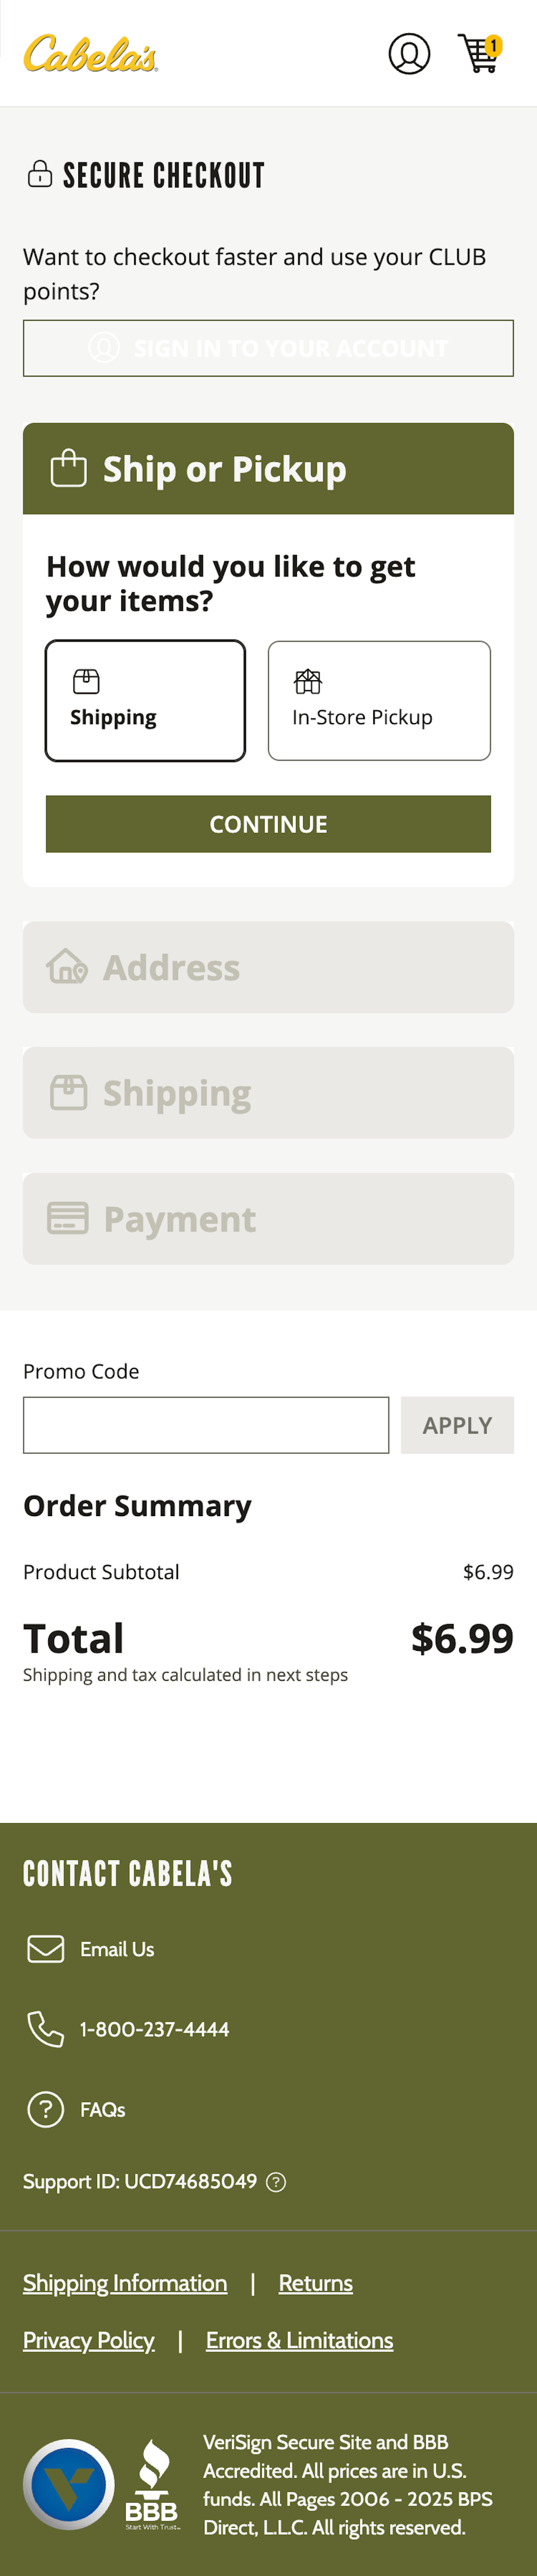Viewport: 537px width, 2576px height.
Task: Select the Shipping delivery option
Action: (x=145, y=699)
